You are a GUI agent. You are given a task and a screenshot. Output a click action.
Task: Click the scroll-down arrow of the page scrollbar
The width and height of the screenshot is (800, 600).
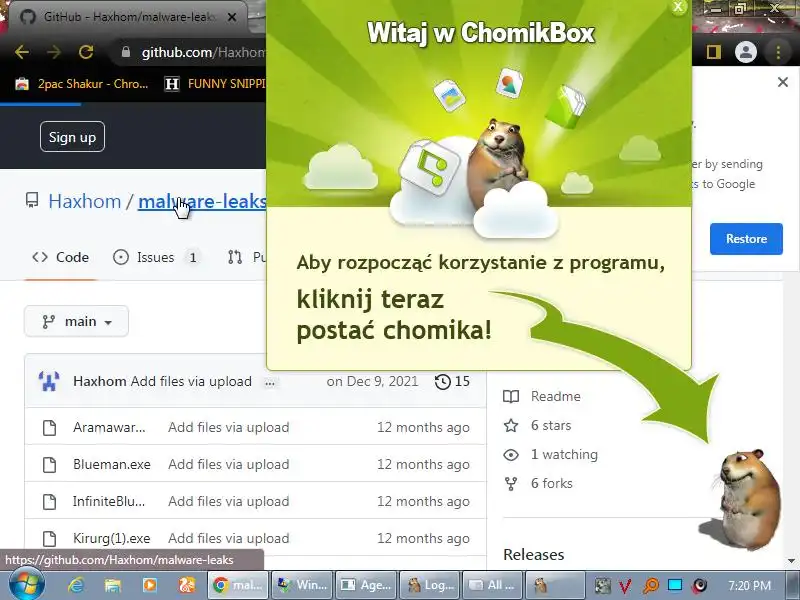pyautogui.click(x=791, y=561)
